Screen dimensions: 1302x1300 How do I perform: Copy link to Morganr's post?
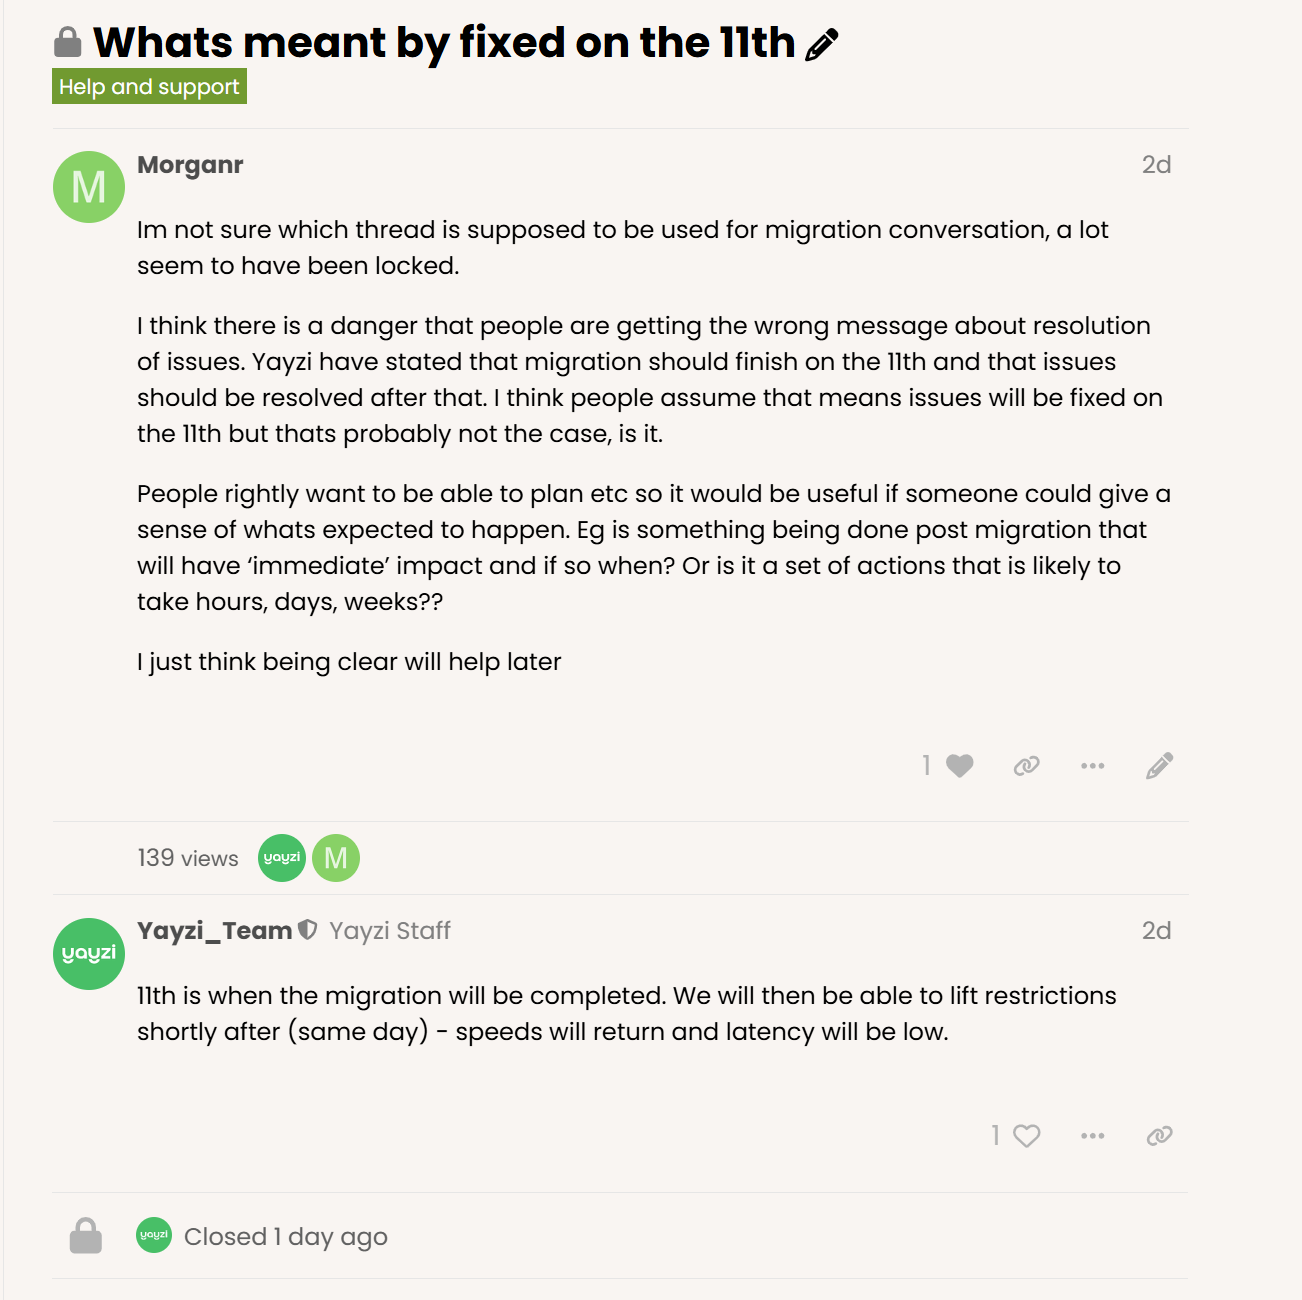point(1027,766)
